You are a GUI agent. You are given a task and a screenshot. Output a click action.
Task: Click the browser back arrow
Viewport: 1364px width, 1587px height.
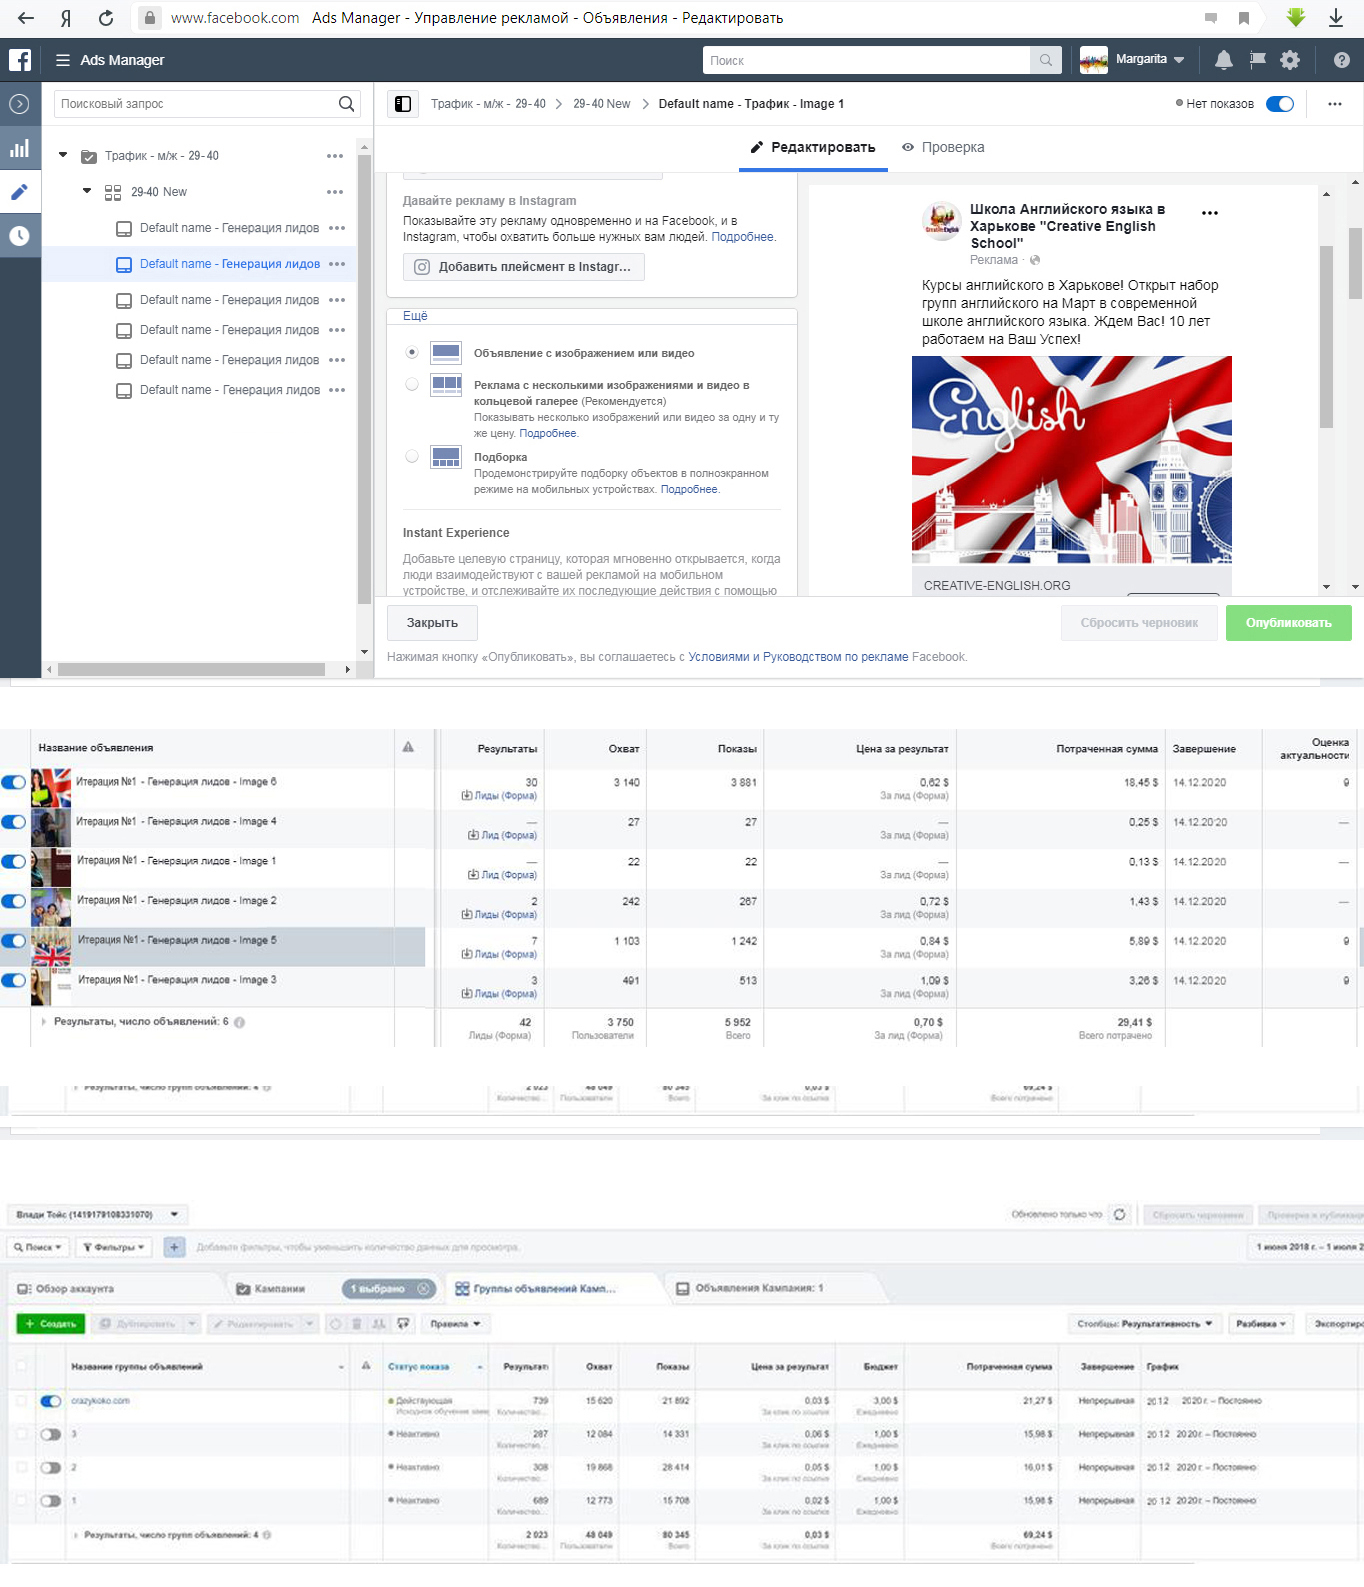(26, 18)
